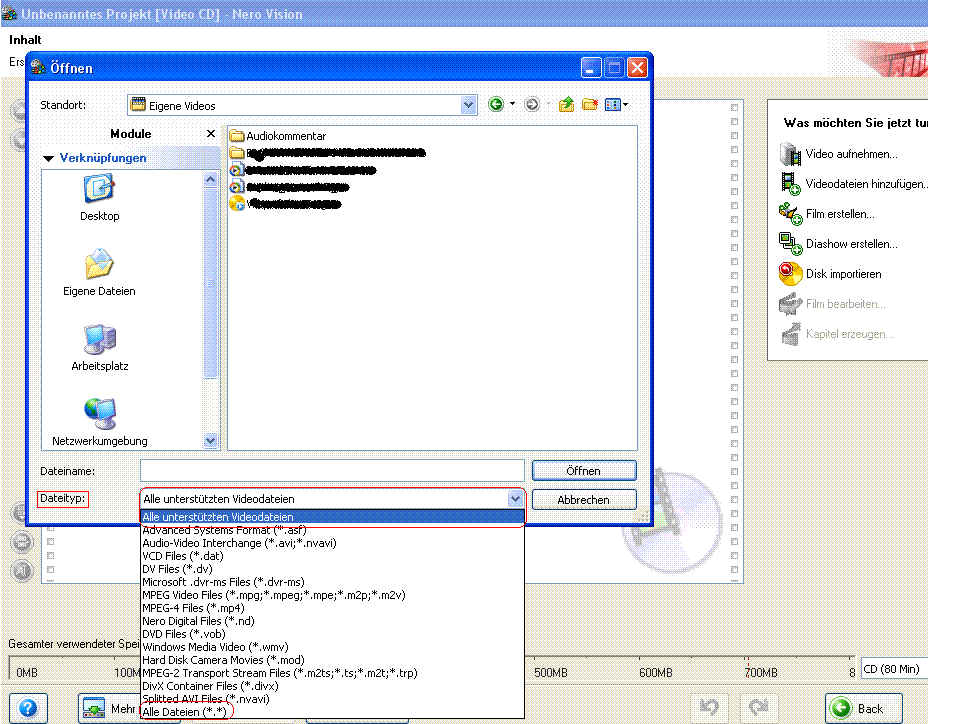Choose VCD Files (*.dat)
This screenshot has height=724, width=956.
pos(332,556)
